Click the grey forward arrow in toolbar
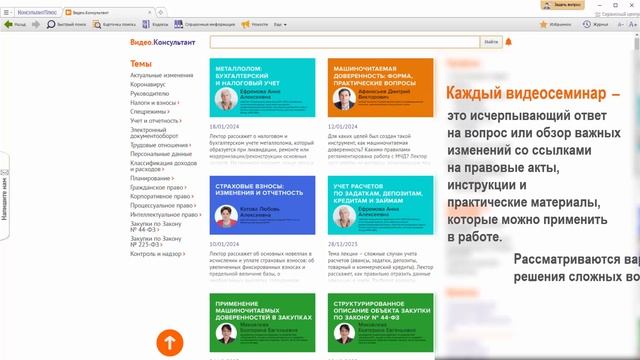The width and height of the screenshot is (640, 360). click(x=36, y=24)
